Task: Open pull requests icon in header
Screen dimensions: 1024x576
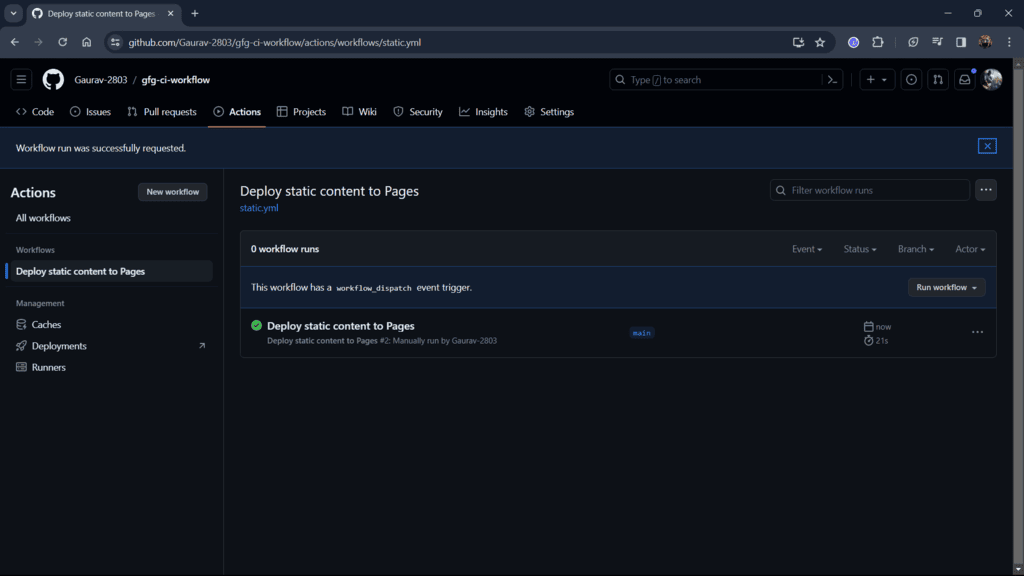Action: 938,80
